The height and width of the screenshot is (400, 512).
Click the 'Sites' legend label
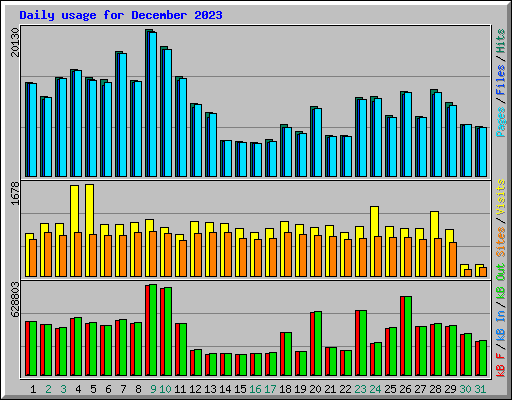pos(501,242)
